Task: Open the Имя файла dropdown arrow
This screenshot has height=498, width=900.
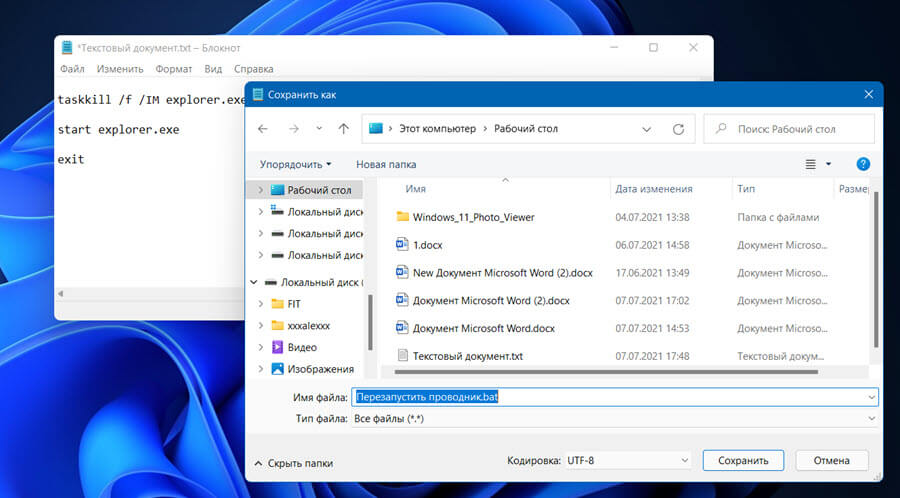Action: click(872, 397)
